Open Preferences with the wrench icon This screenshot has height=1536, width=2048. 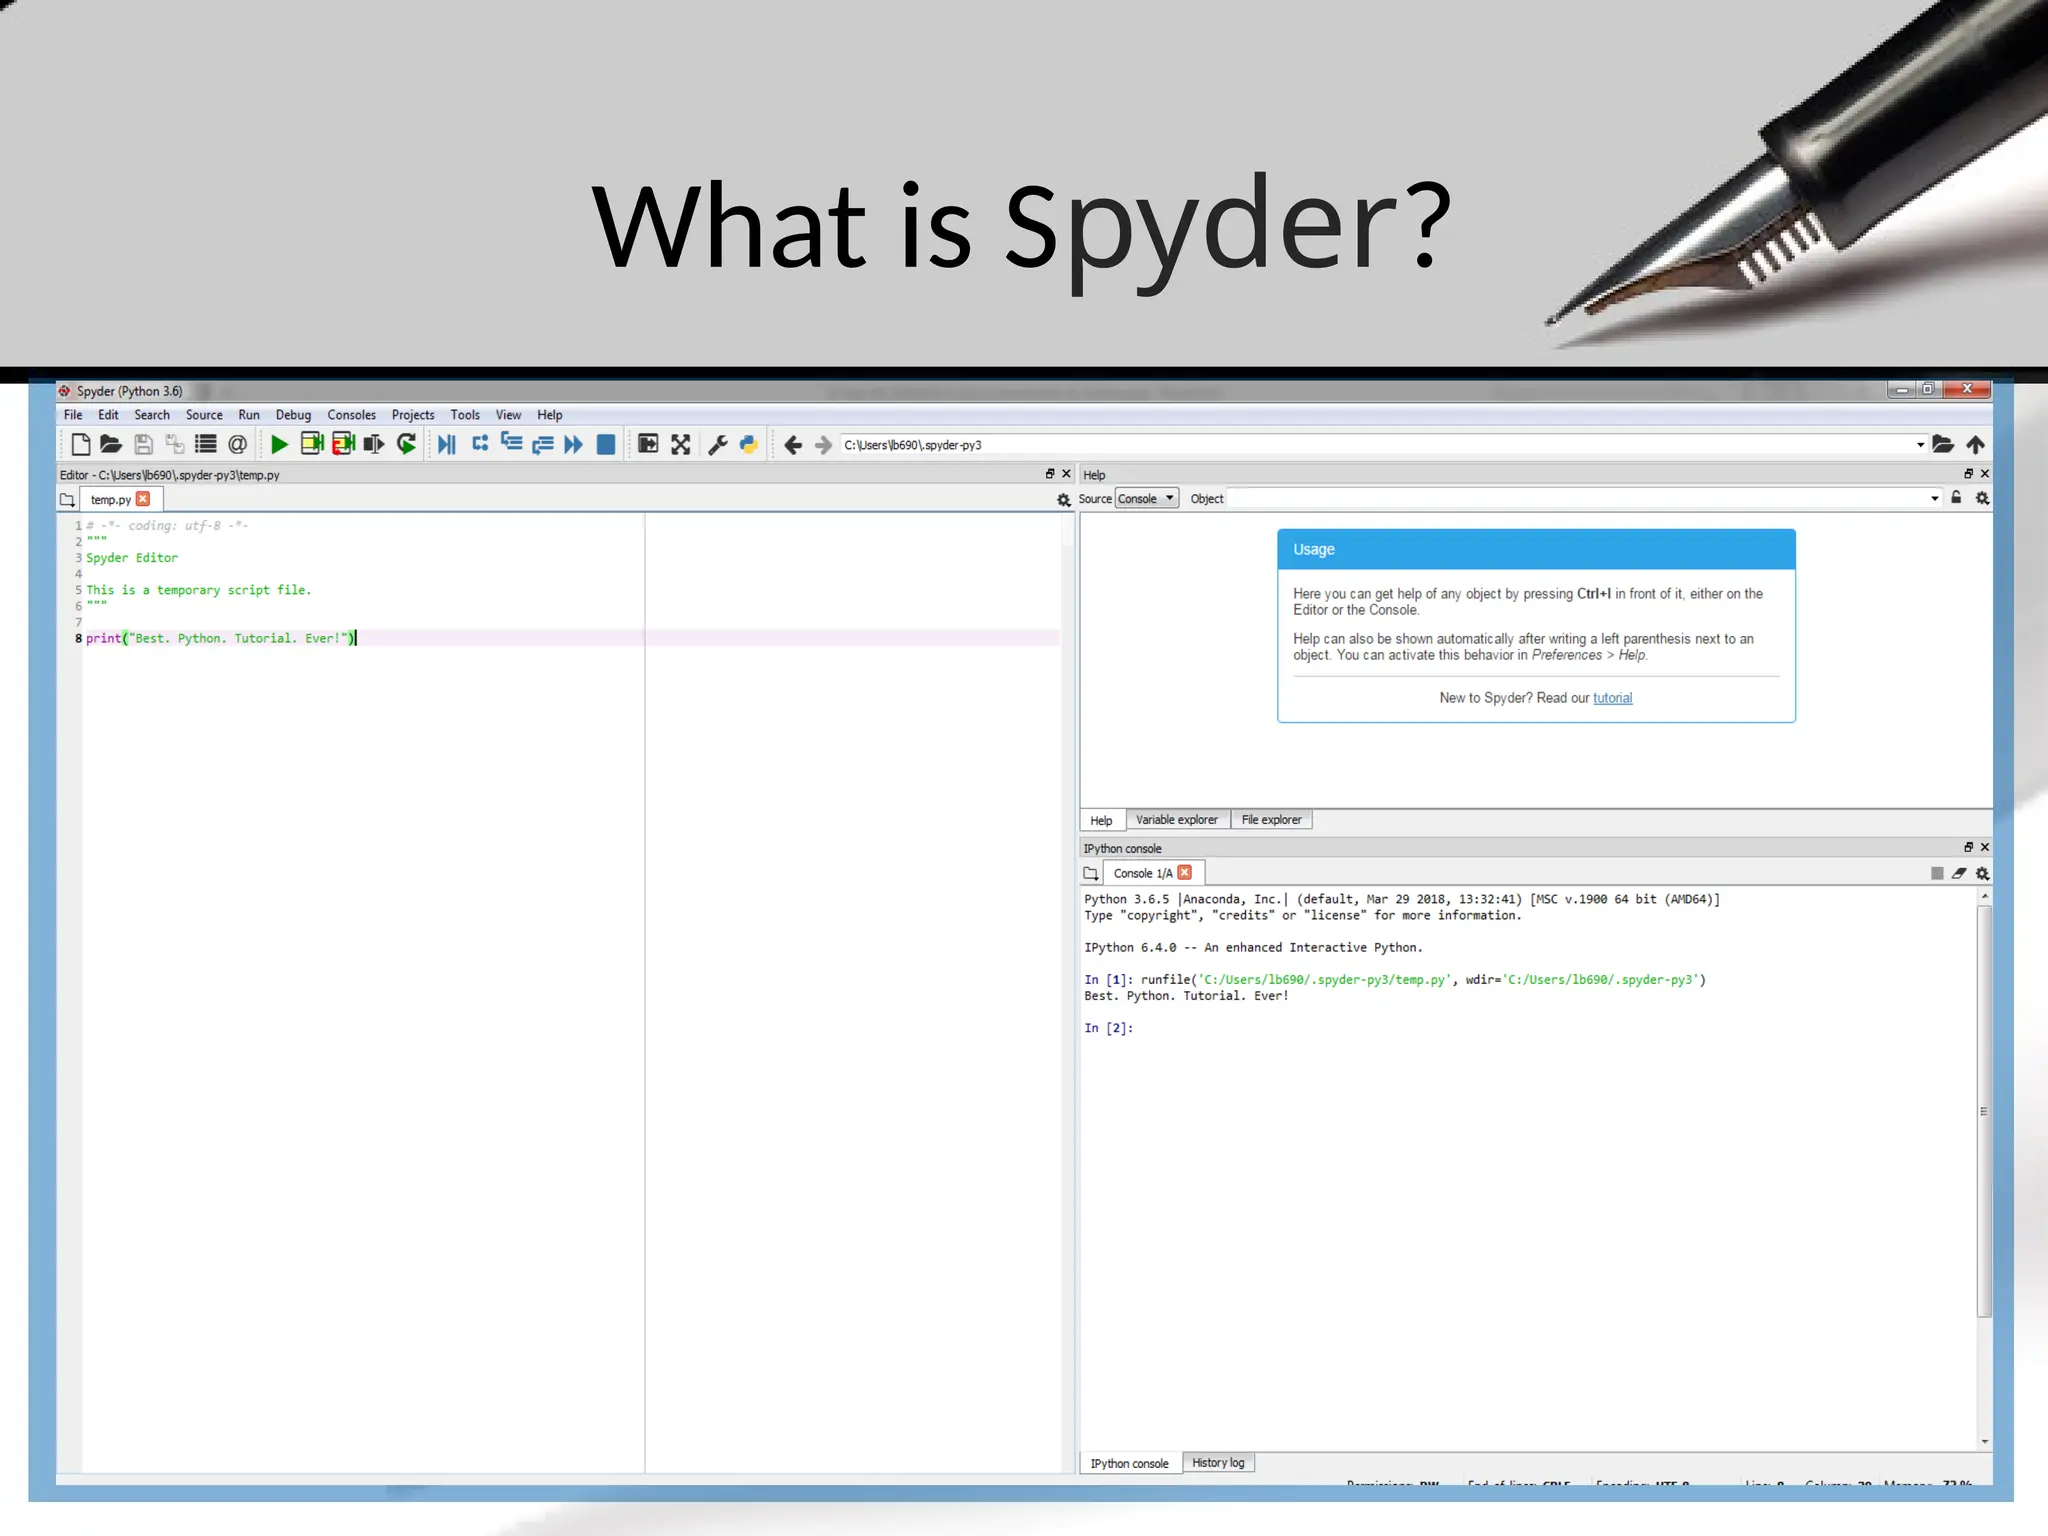point(717,444)
